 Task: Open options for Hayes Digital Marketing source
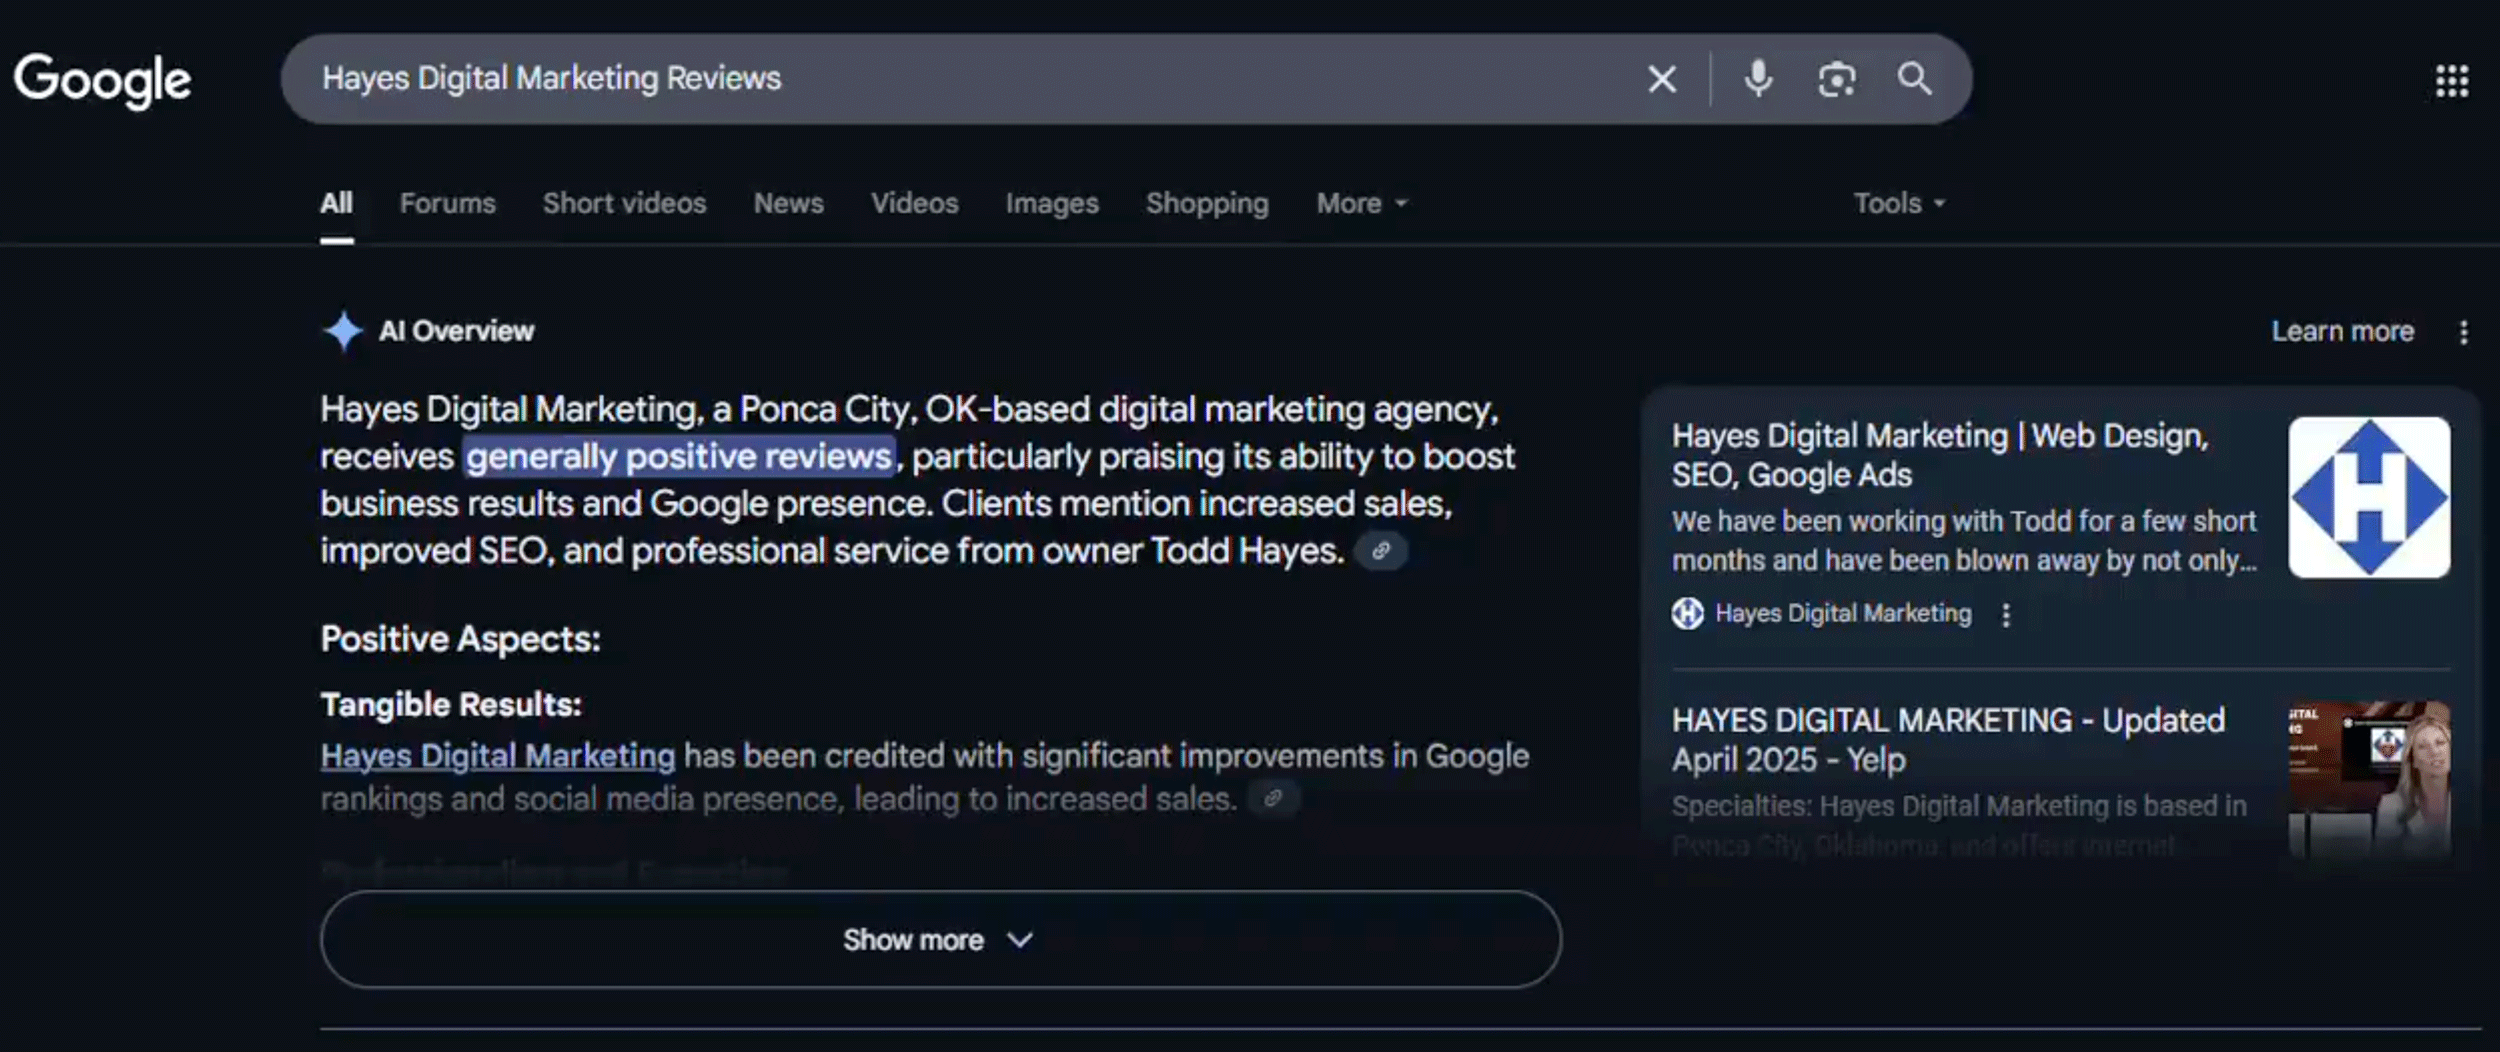[2005, 614]
